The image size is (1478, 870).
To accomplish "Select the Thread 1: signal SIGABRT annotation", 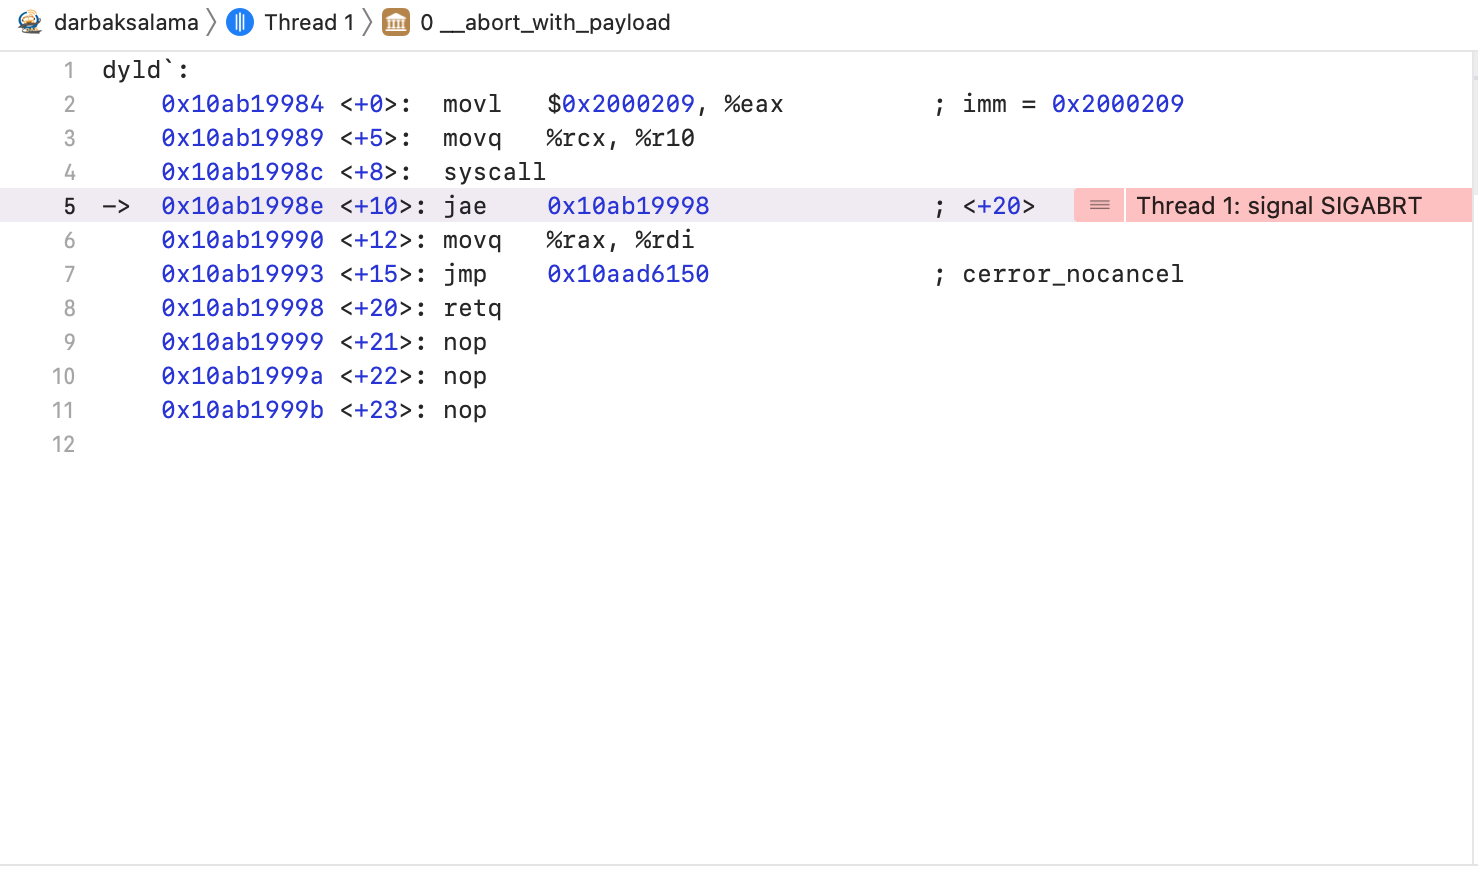I will coord(1278,206).
